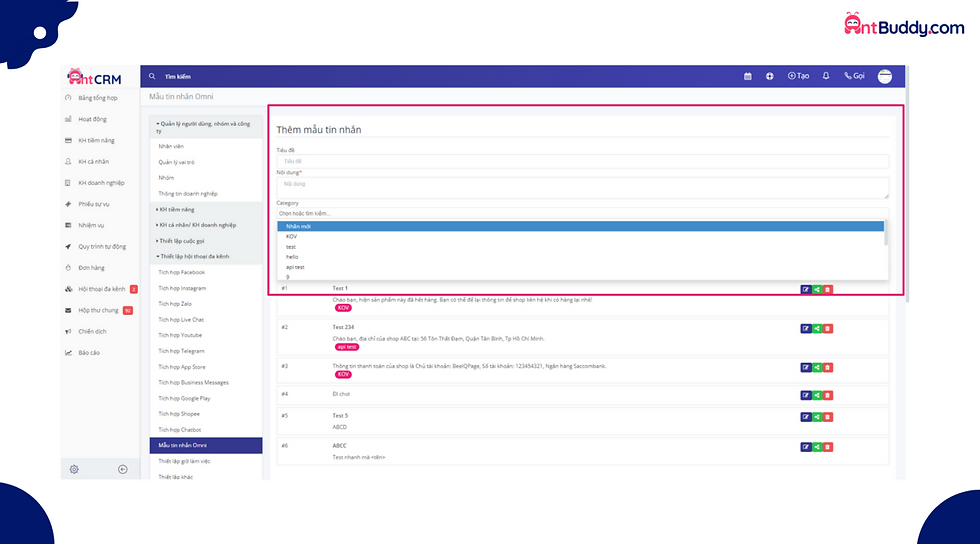Open Nhiệm vụ in sidebar

pyautogui.click(x=91, y=226)
